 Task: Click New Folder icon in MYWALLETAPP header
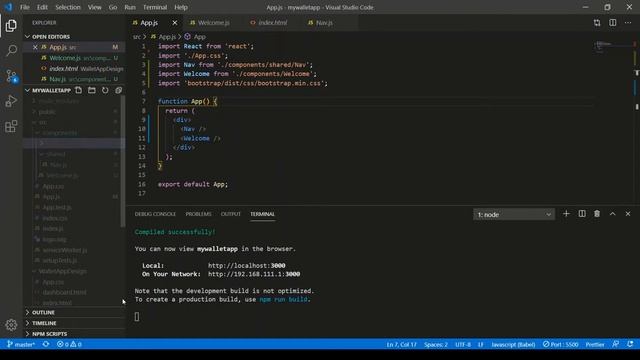92,90
